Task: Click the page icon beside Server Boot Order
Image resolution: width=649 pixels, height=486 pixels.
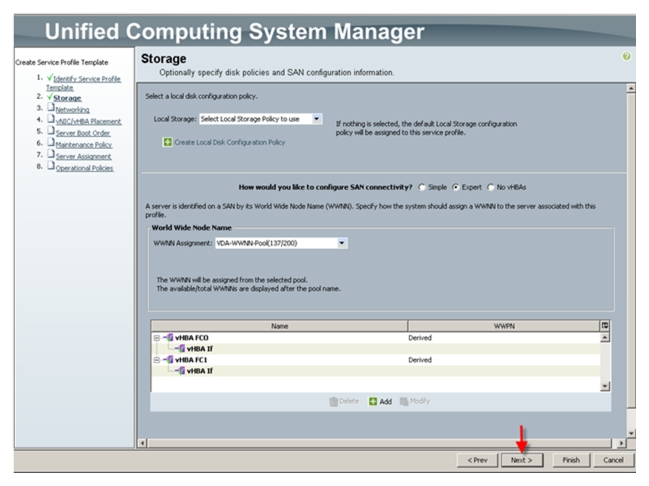Action: 51,131
